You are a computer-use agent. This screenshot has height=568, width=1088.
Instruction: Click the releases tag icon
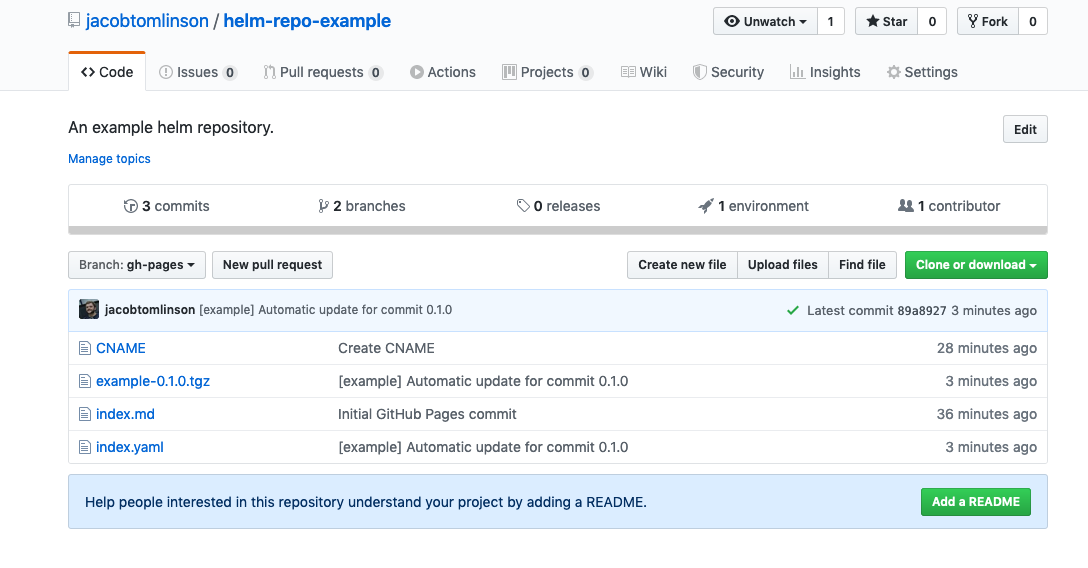coord(523,206)
